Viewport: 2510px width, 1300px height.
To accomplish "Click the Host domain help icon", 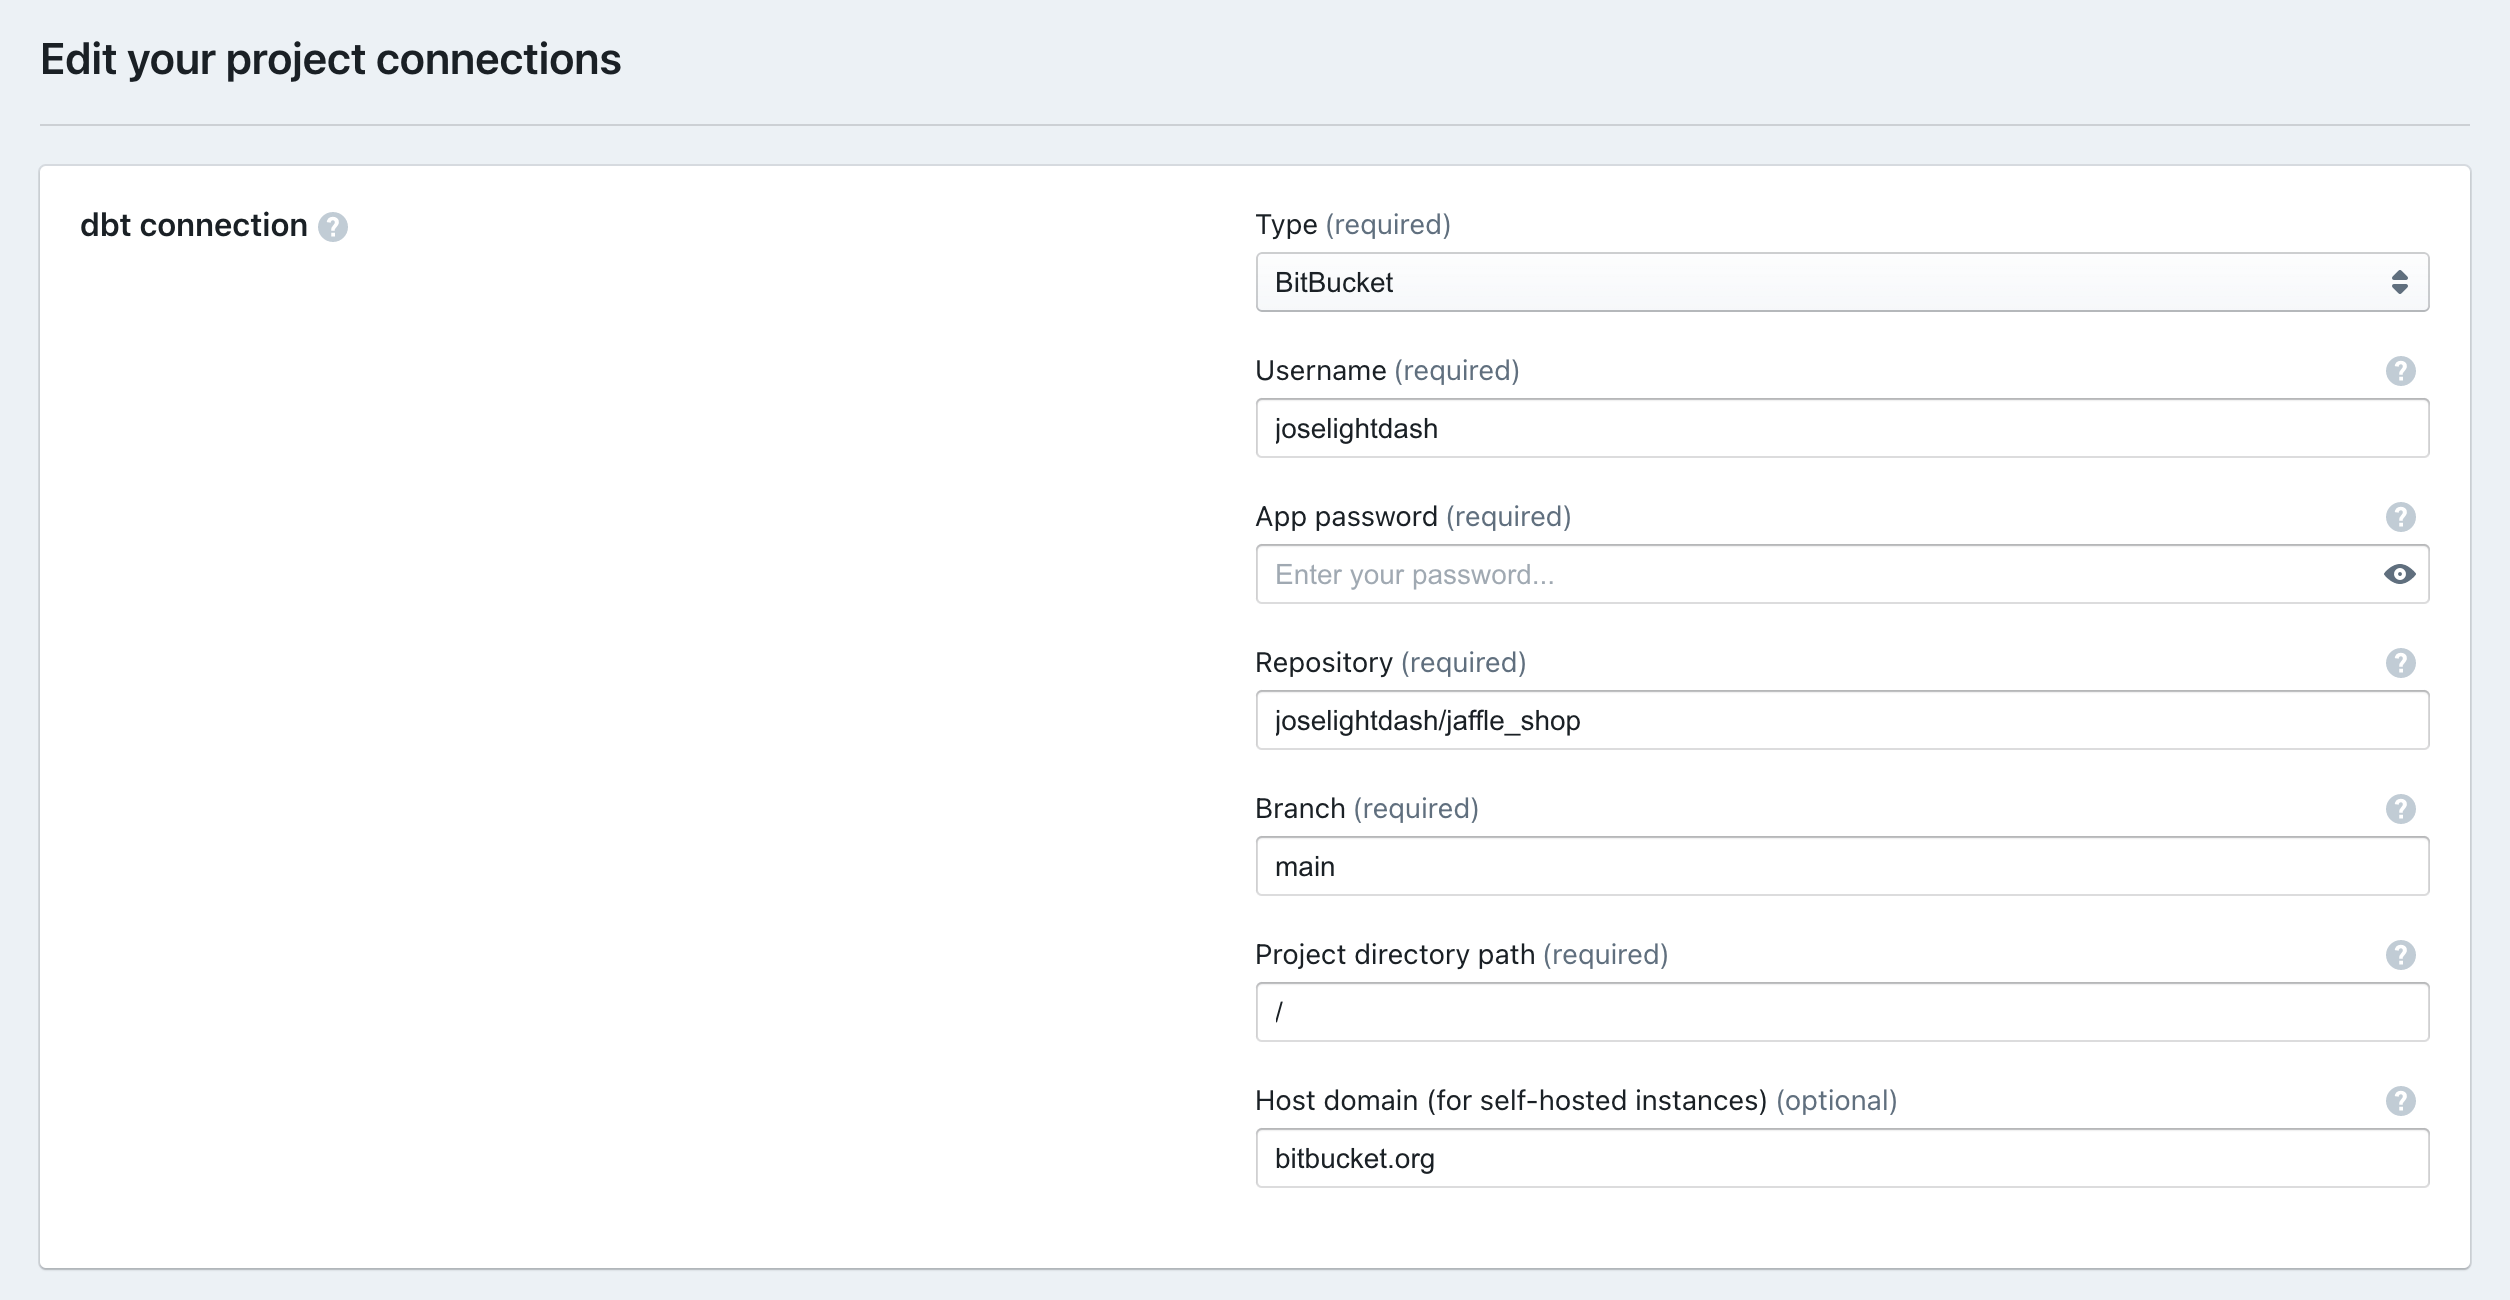I will pyautogui.click(x=2401, y=1101).
